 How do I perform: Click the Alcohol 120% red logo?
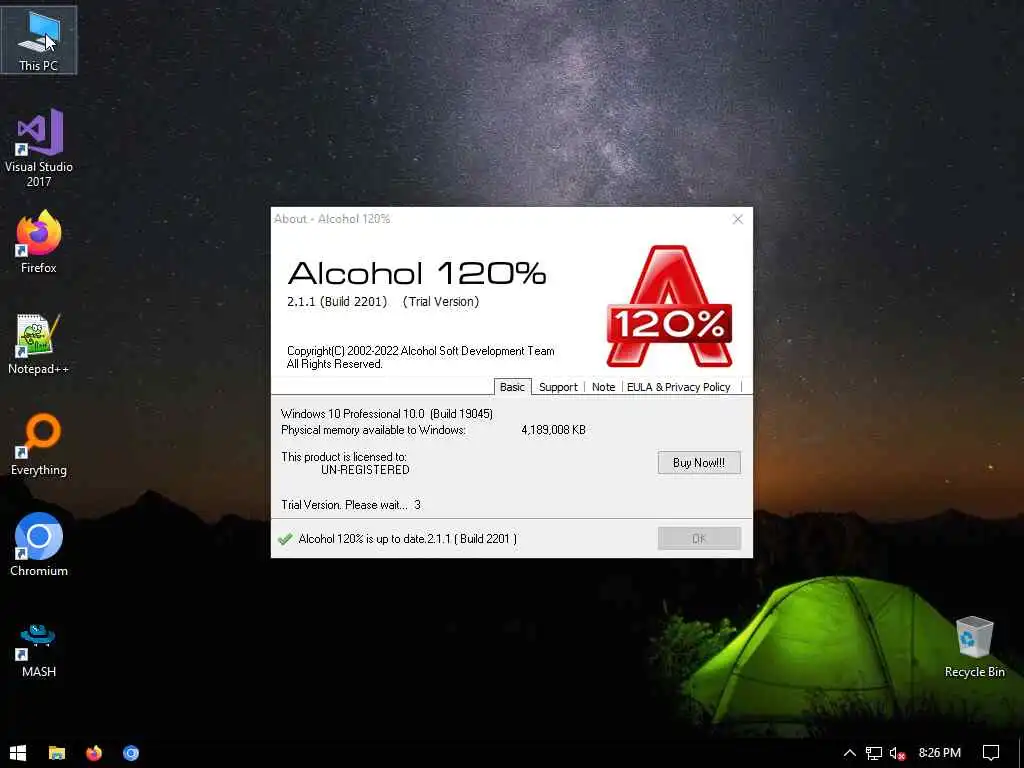pos(669,306)
